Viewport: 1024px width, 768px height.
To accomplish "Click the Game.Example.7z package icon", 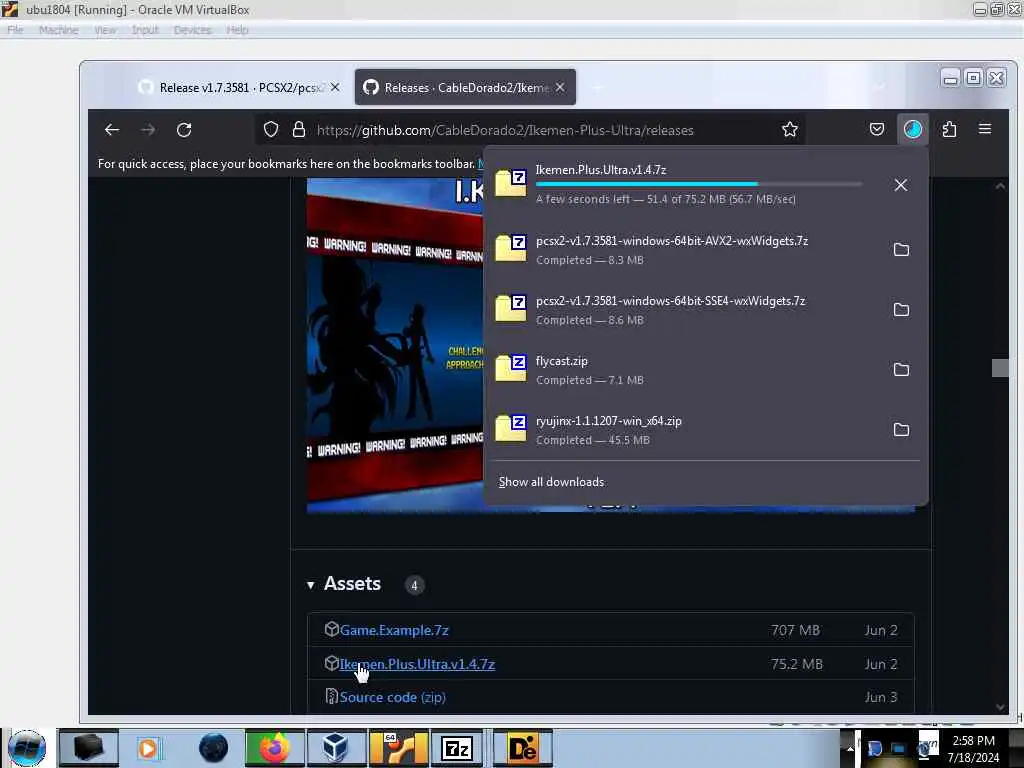I will (x=332, y=629).
